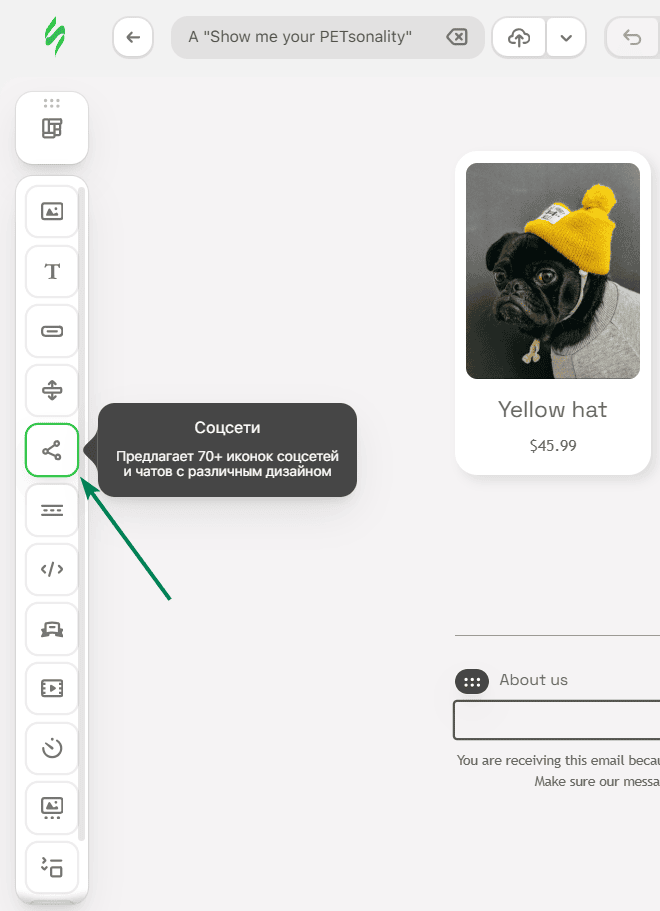This screenshot has height=911, width=660.
Task: Go back using the left arrow button
Action: [x=133, y=38]
